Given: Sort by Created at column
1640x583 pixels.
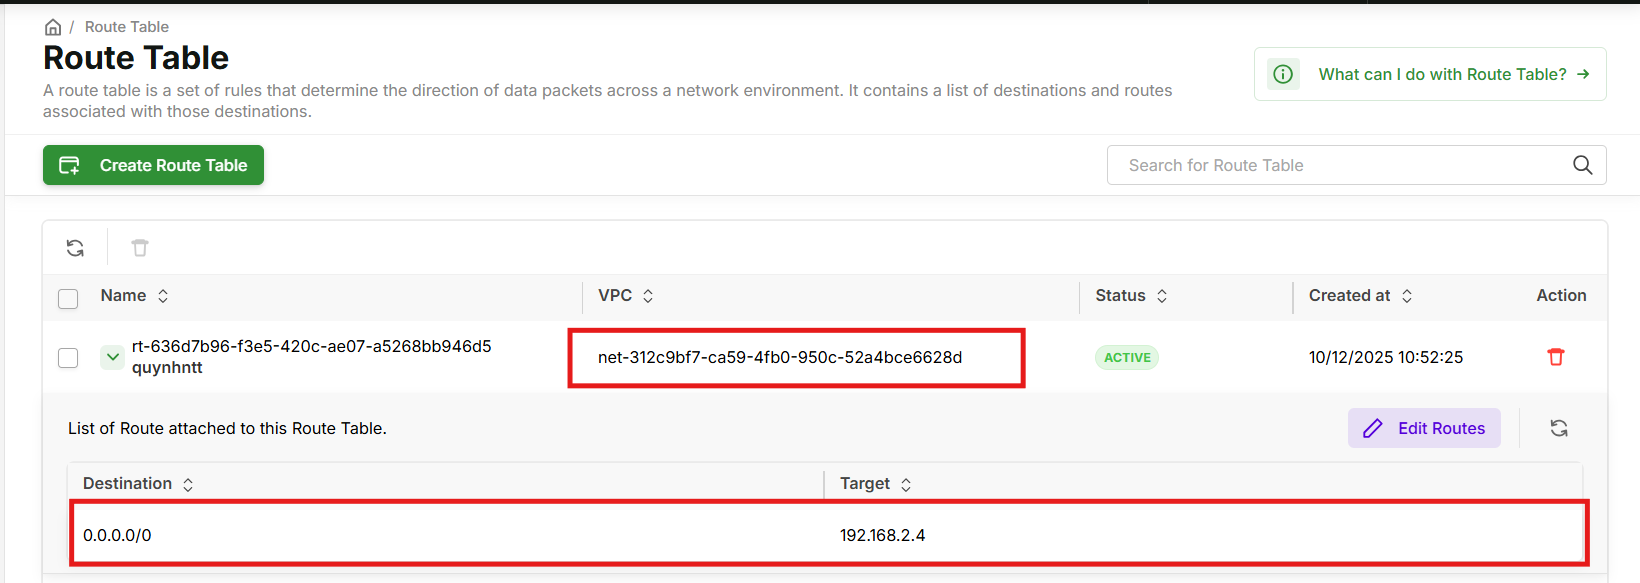Looking at the screenshot, I should click(1407, 296).
